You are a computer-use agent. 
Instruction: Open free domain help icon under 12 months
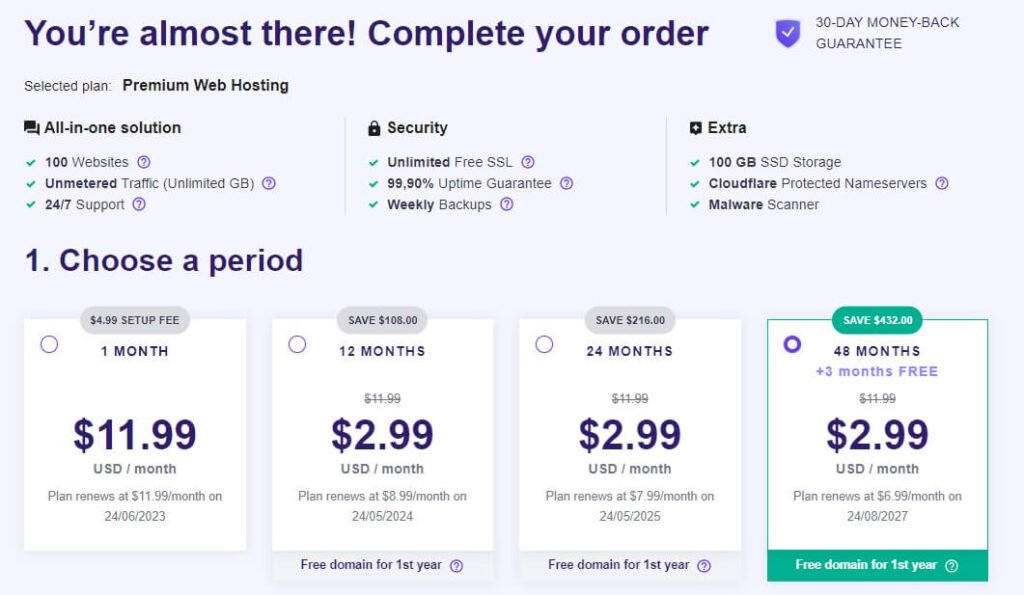(x=456, y=566)
